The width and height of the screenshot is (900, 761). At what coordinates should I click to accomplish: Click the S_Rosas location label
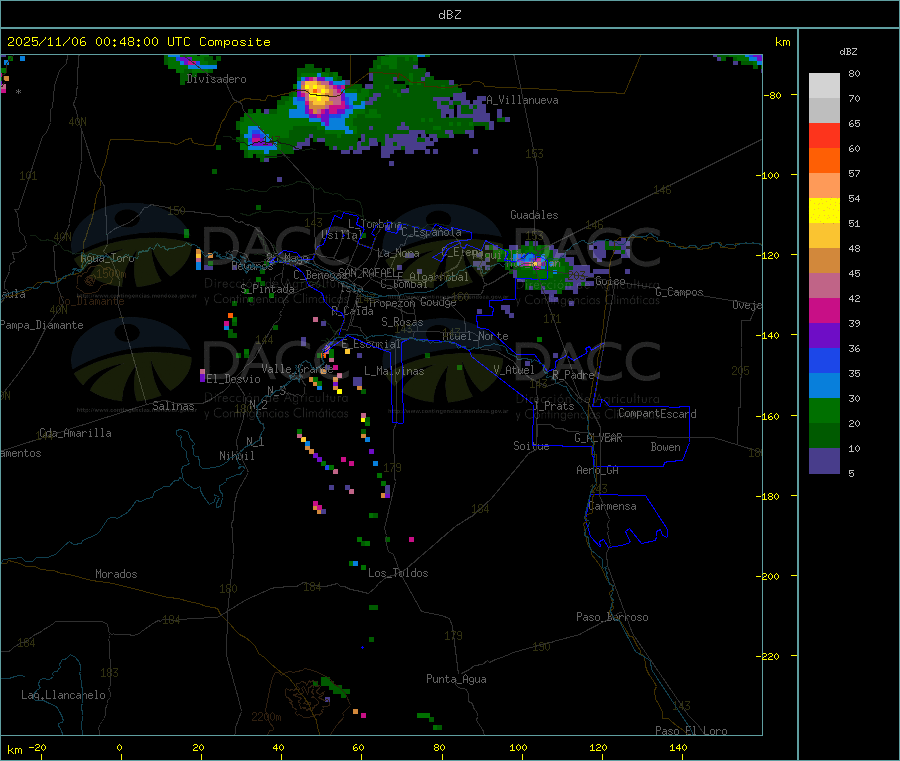(402, 322)
